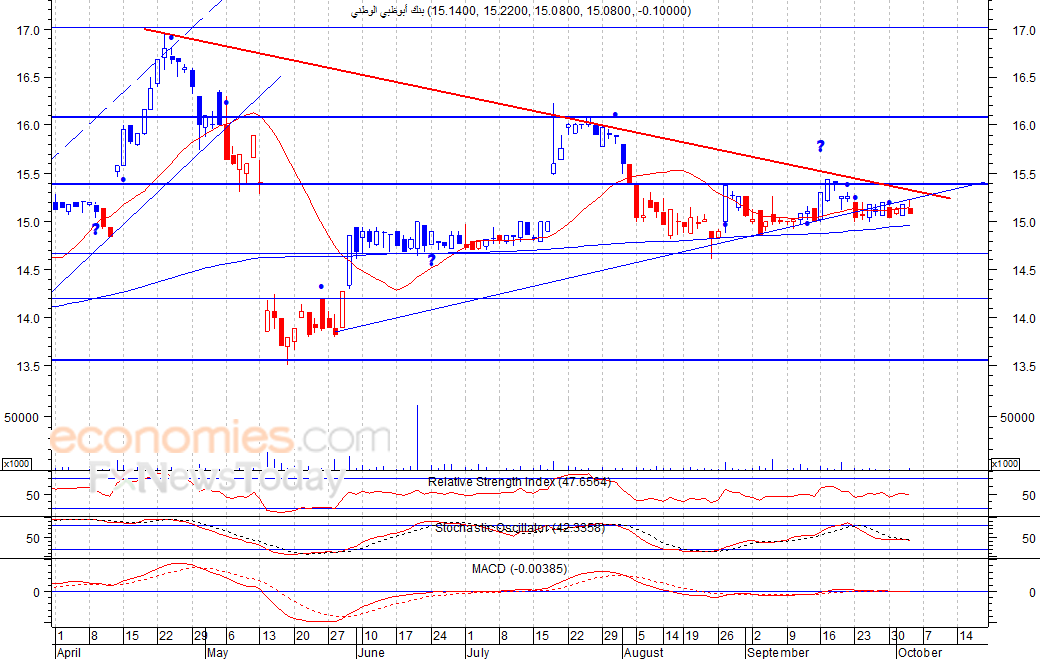1040x659 pixels.
Task: Click the date label 30 near October
Action: pos(898,636)
